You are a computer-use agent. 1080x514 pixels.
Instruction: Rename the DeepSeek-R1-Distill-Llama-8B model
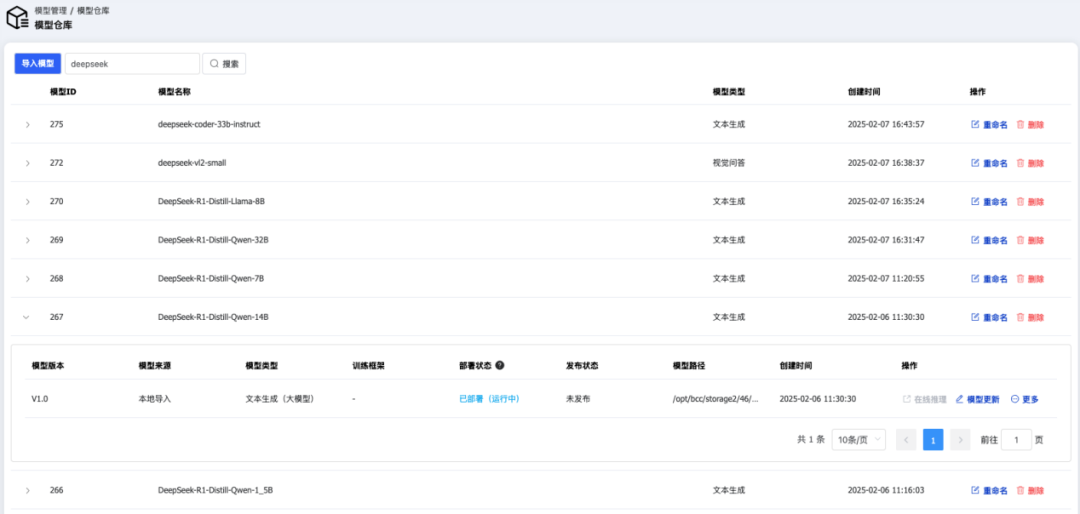click(989, 202)
